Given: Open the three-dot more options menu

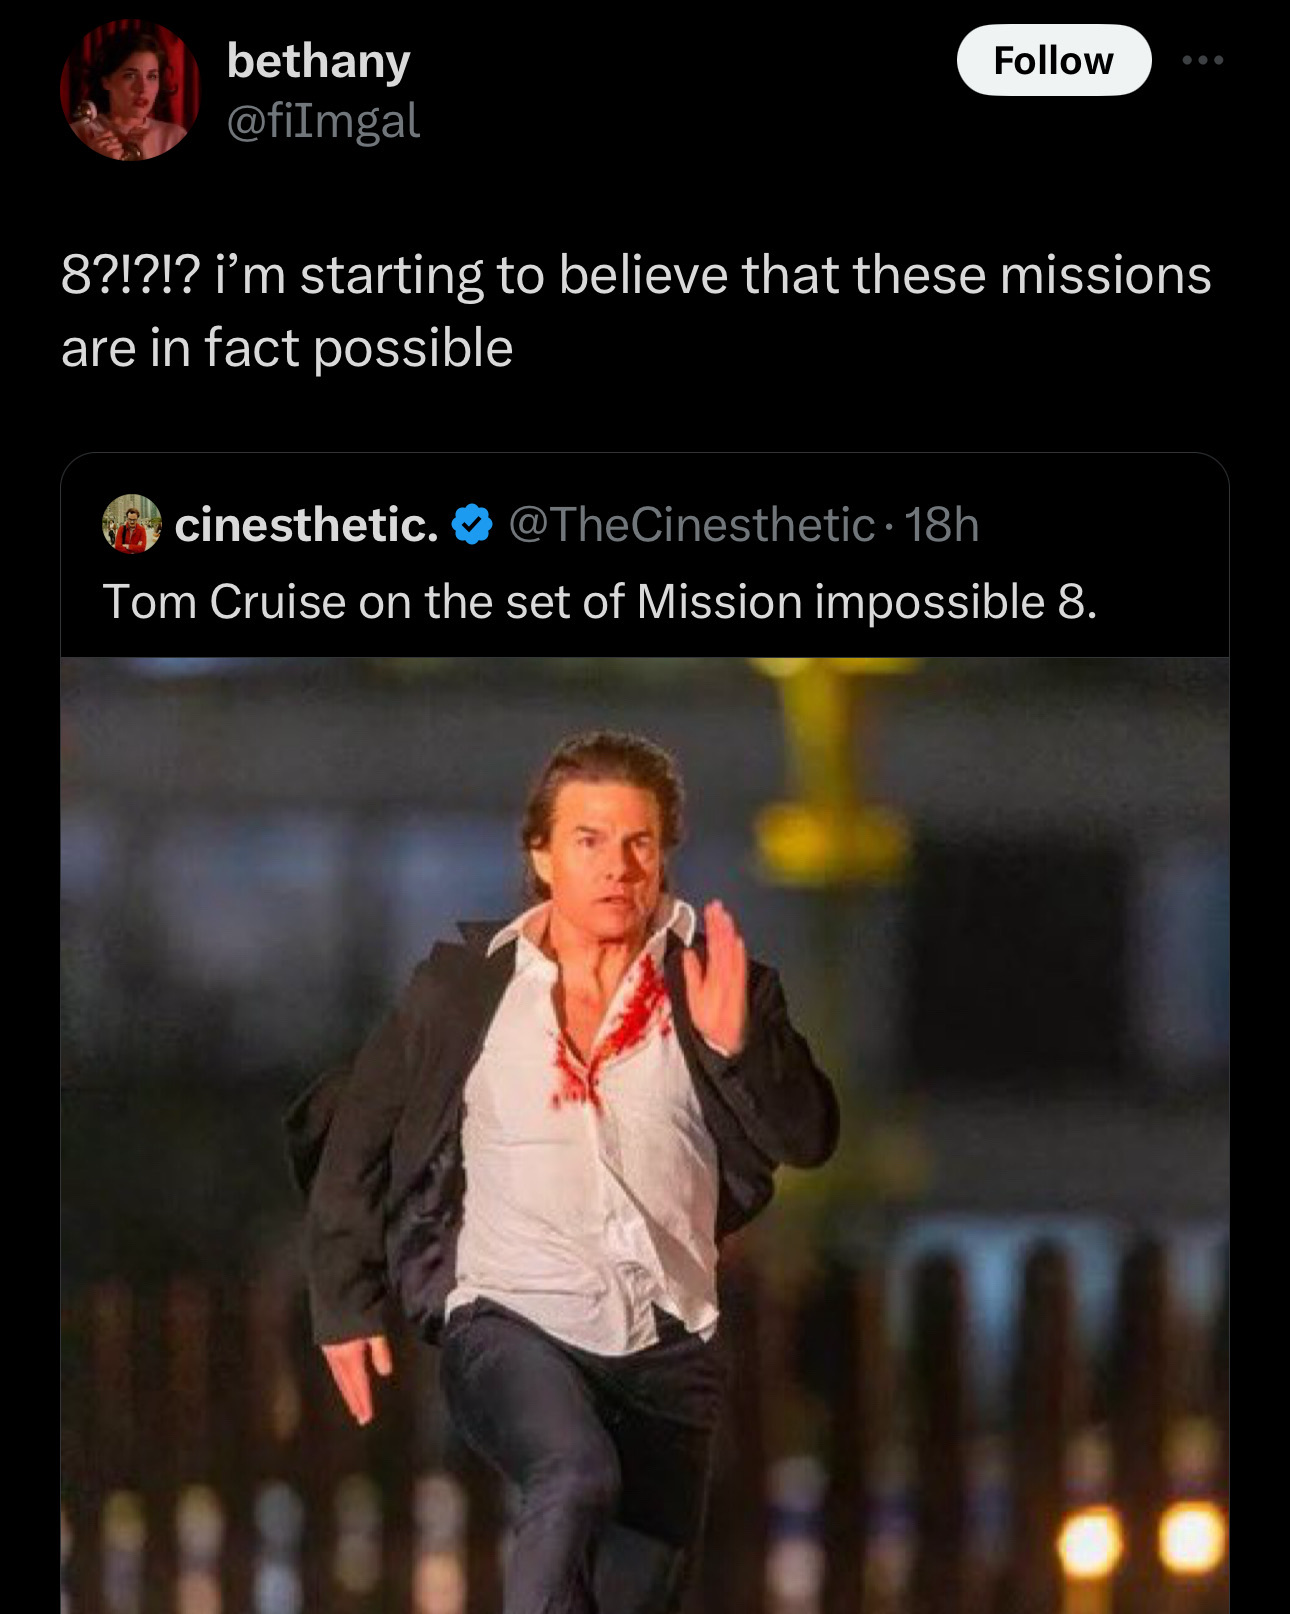Looking at the screenshot, I should [1202, 61].
